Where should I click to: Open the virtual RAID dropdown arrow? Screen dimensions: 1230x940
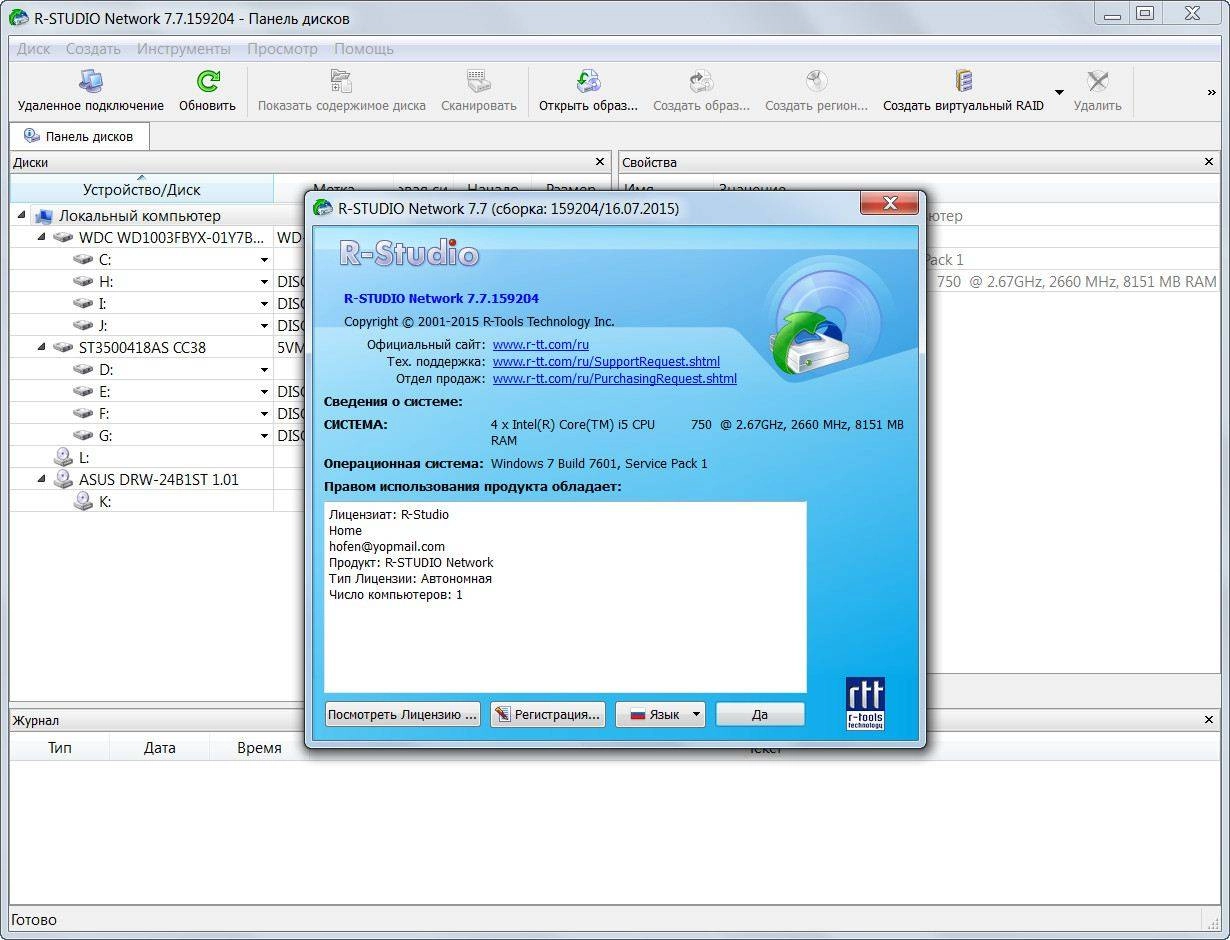coord(1059,93)
